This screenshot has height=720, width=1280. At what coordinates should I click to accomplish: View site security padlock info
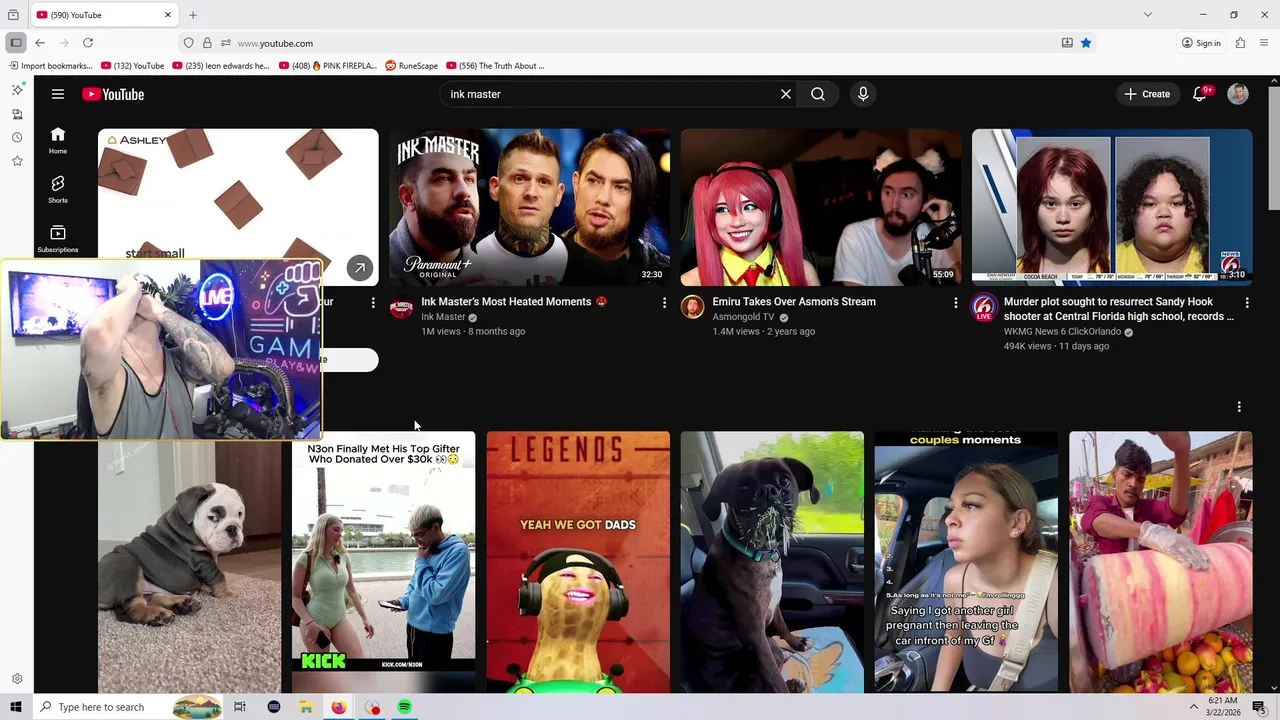click(207, 43)
